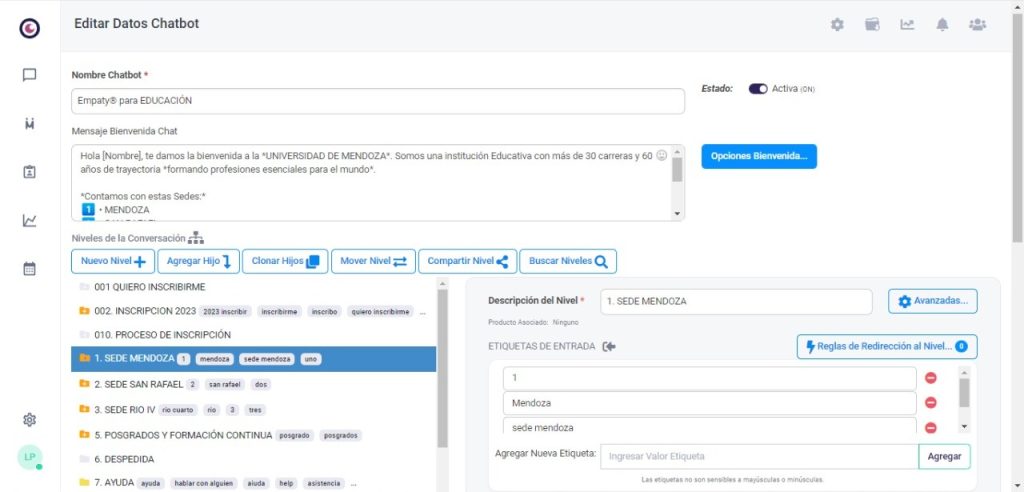Click Agregar tag button
Screen dimensions: 1024x492
pos(944,457)
